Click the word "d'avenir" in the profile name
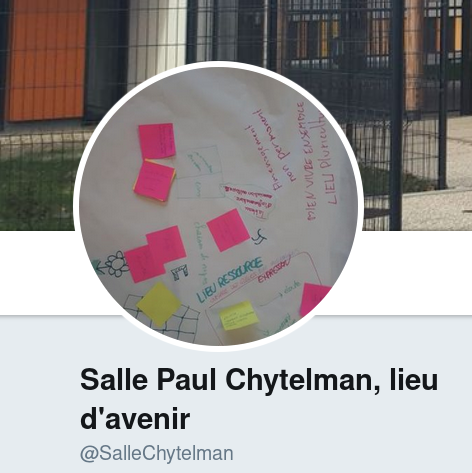 point(135,419)
